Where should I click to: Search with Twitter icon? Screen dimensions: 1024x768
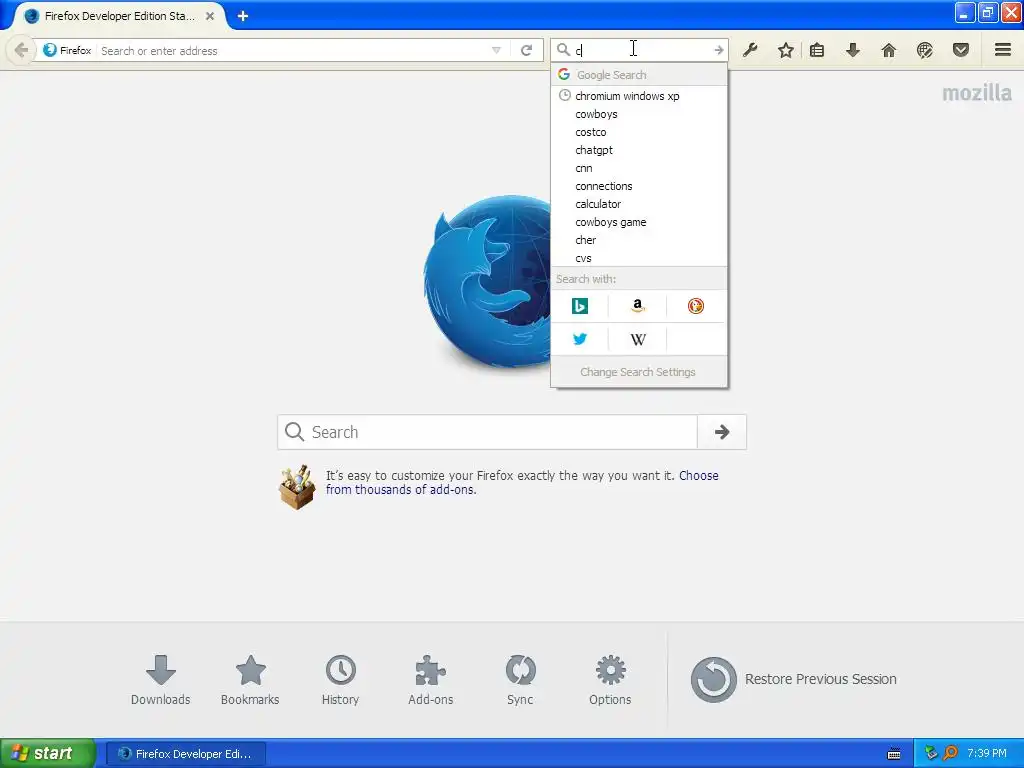click(x=580, y=339)
